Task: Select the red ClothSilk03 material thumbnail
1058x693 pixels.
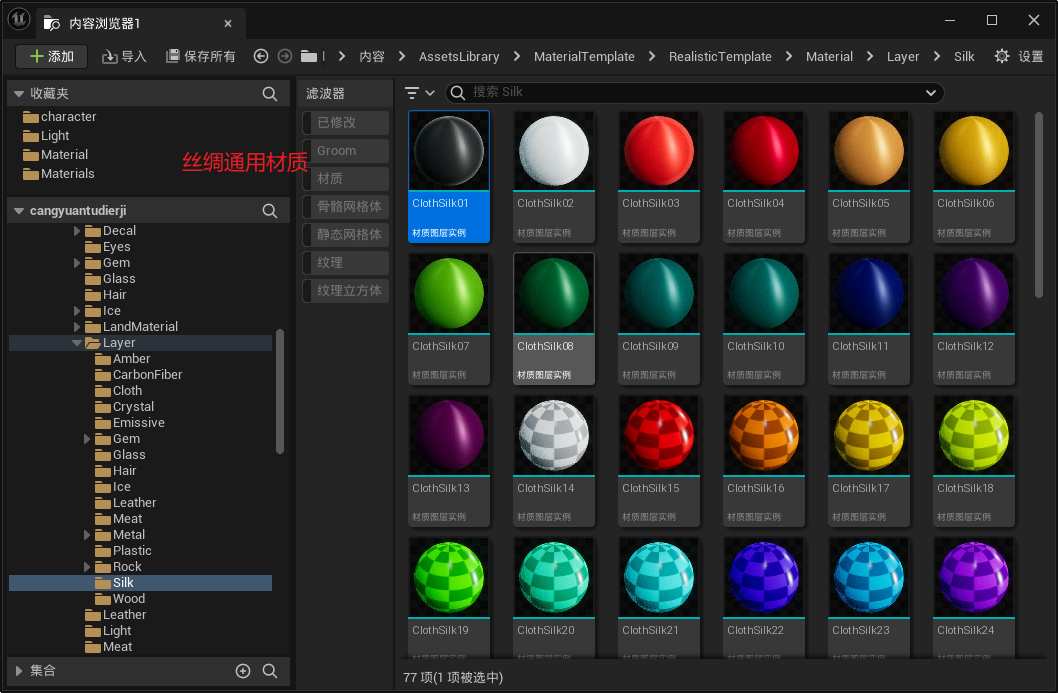Action: (658, 150)
